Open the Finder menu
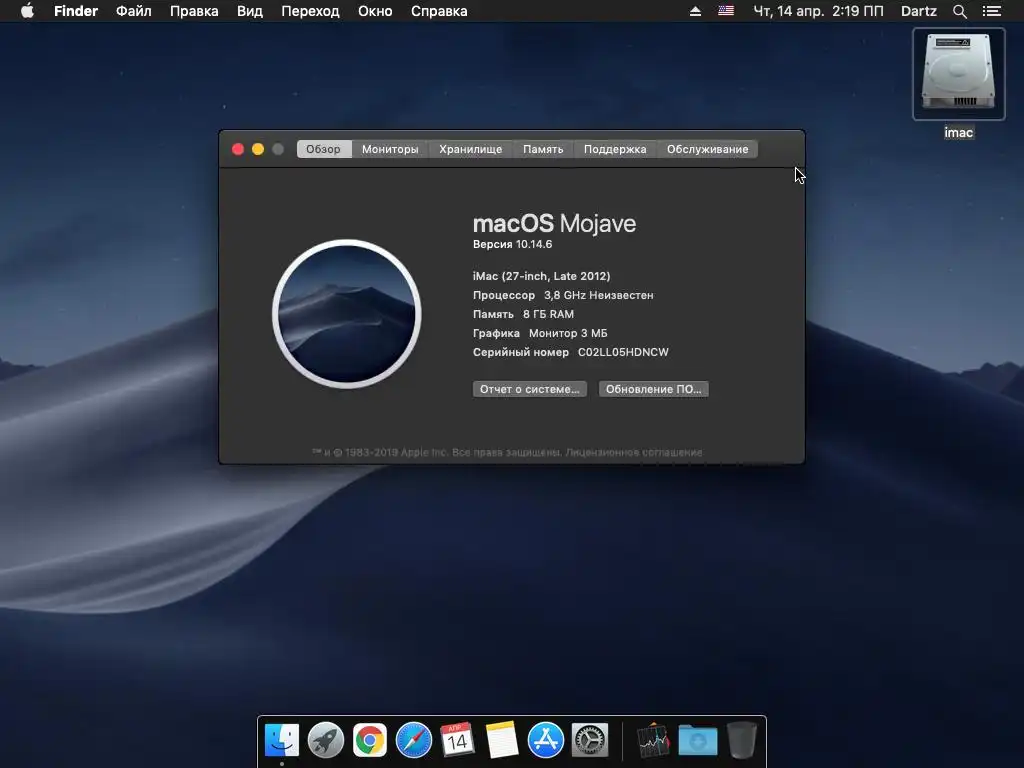 (x=76, y=11)
